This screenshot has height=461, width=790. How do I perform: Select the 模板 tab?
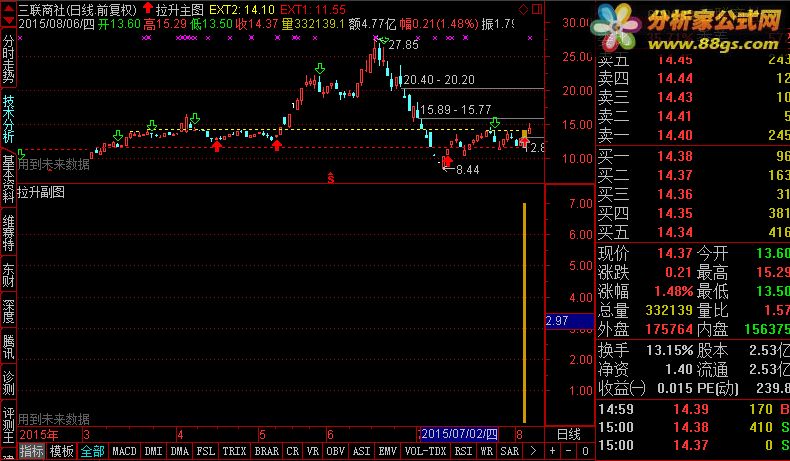[61, 451]
